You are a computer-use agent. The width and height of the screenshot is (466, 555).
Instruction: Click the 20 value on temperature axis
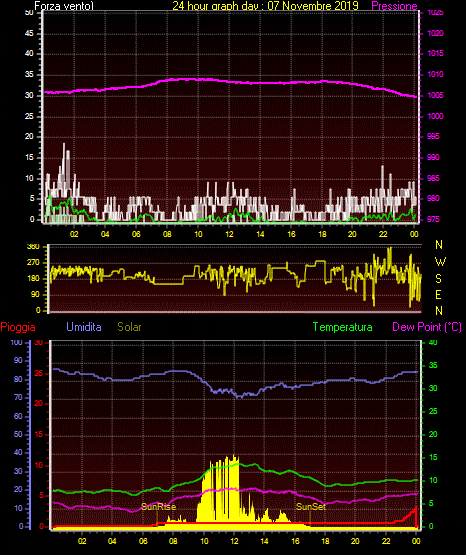(x=433, y=434)
